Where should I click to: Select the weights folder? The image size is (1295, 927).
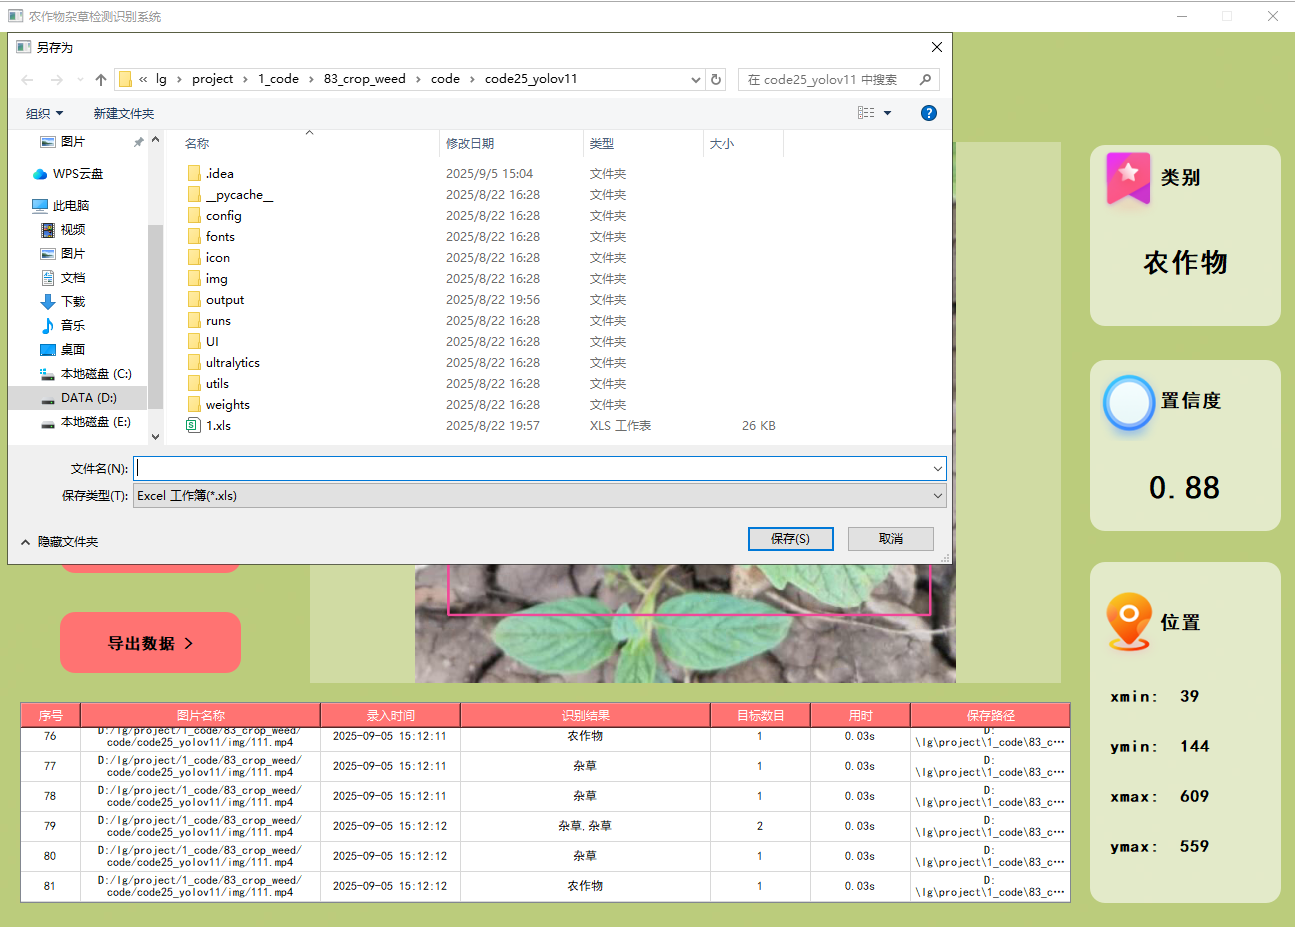pos(219,405)
